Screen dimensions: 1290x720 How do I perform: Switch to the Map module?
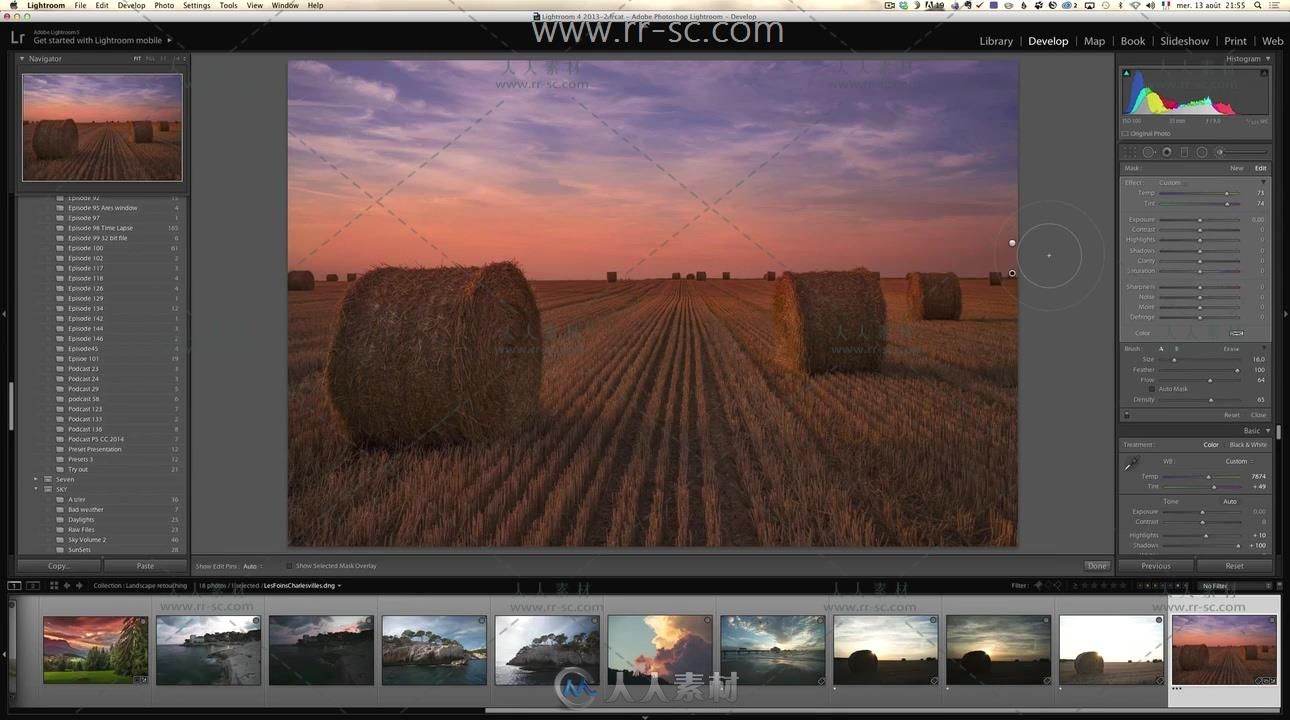(x=1094, y=41)
